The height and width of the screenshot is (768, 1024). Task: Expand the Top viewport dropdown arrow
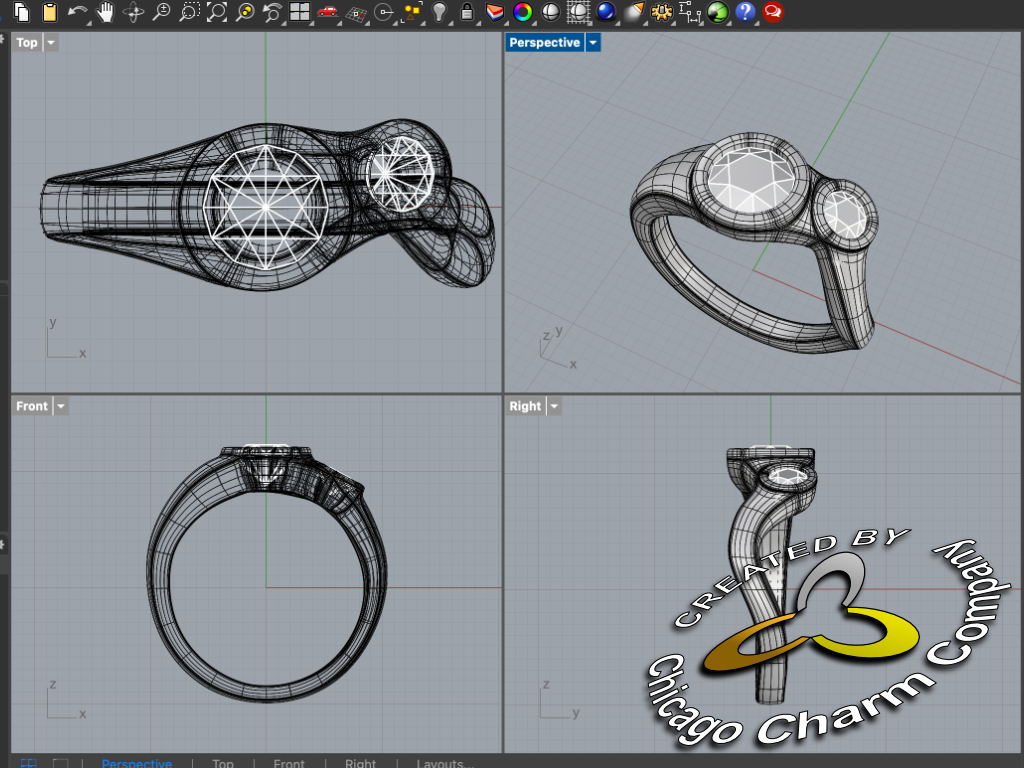point(51,43)
